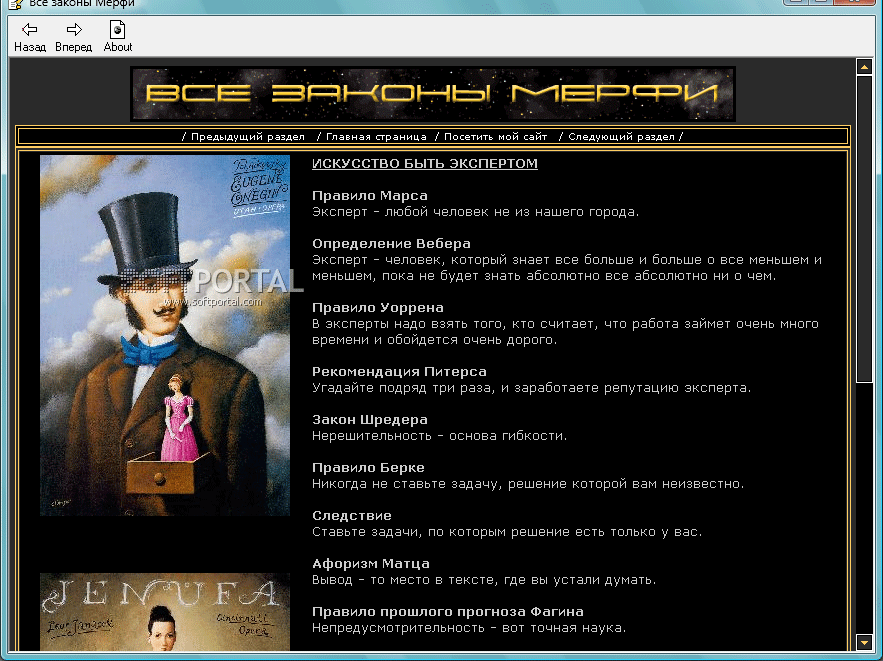Click text Эксперт - человек, который знает
The width and height of the screenshot is (883, 661).
pos(431,260)
